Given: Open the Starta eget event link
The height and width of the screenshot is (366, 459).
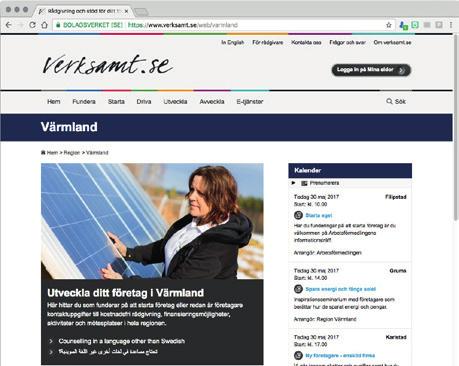Looking at the screenshot, I should pyautogui.click(x=319, y=215).
